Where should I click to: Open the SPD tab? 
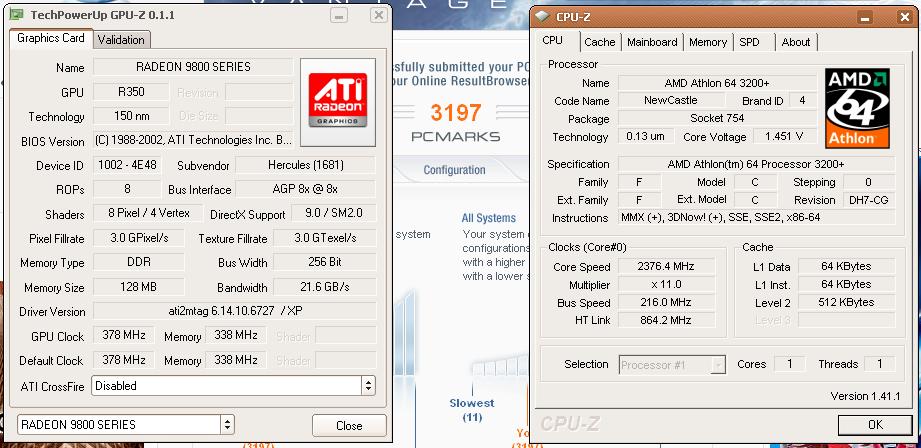pos(749,42)
